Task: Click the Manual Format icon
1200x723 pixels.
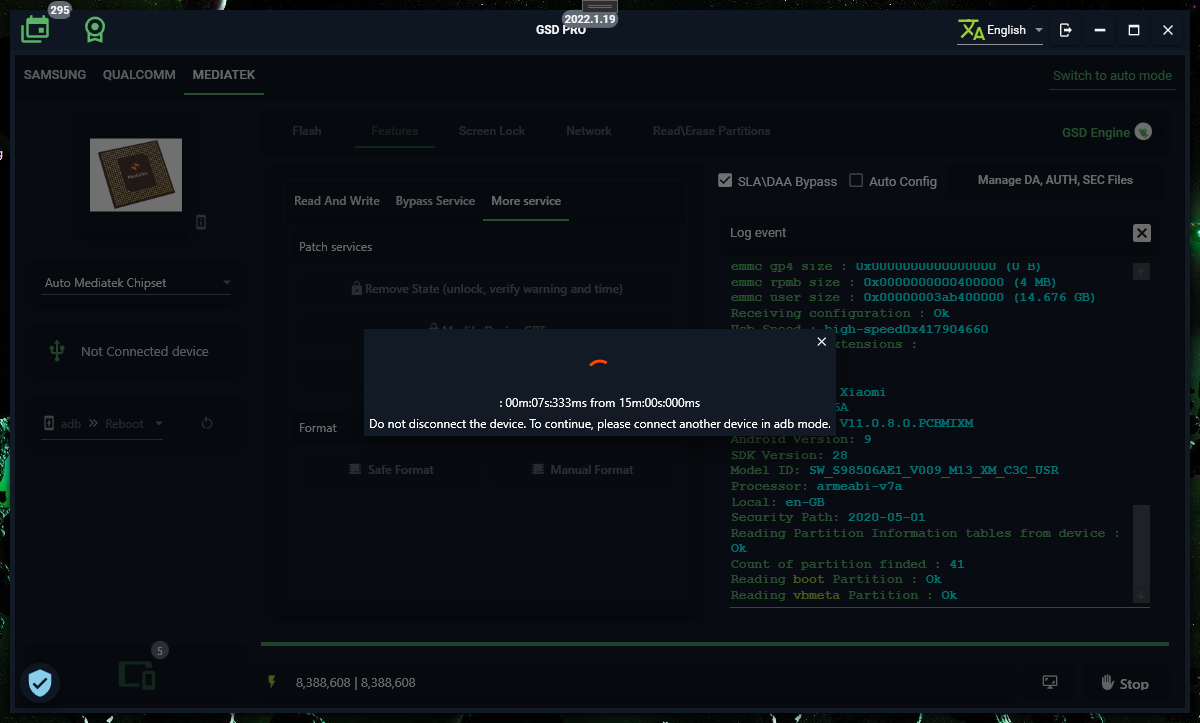Action: pos(538,469)
